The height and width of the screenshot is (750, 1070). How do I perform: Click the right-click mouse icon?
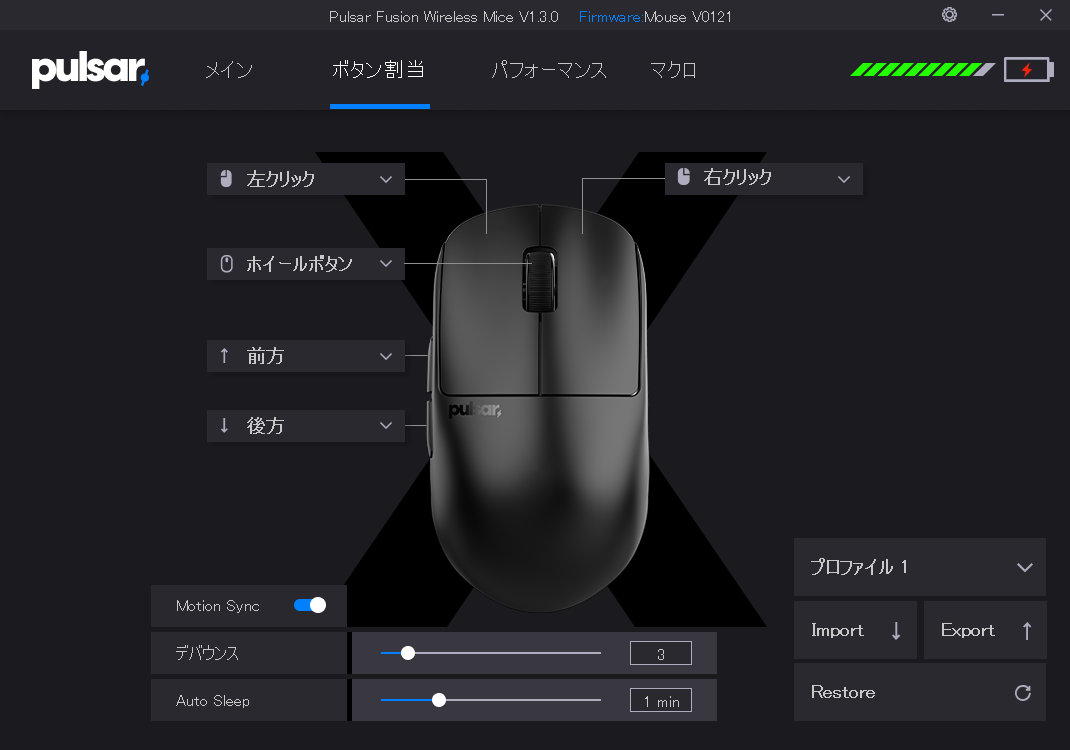coord(684,177)
